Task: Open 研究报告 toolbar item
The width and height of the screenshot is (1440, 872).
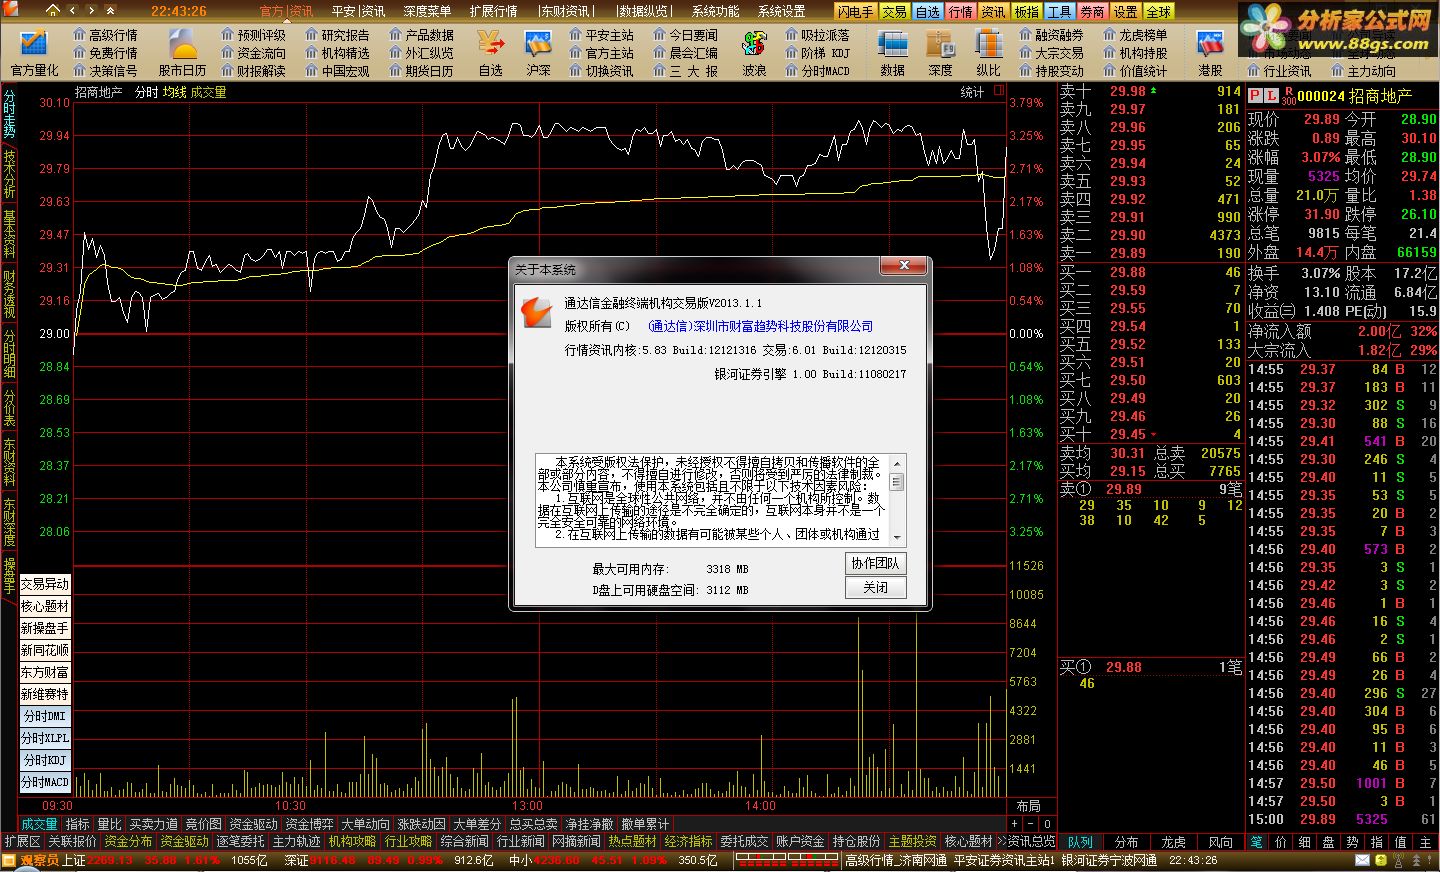Action: [338, 35]
